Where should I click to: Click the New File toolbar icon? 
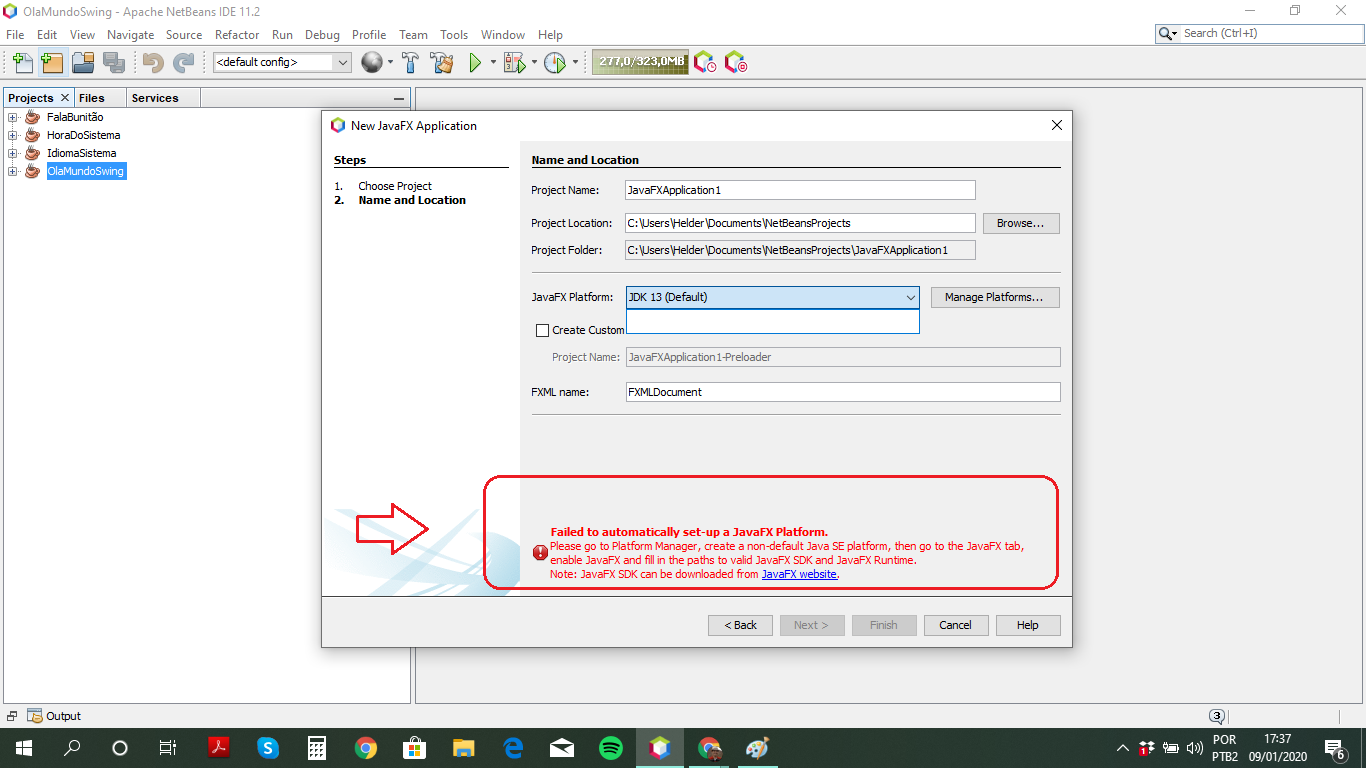(x=22, y=62)
